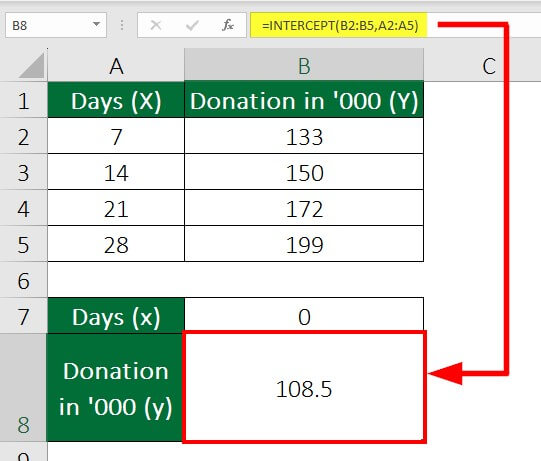Select column B header
Screen dimensions: 541x461
304,65
